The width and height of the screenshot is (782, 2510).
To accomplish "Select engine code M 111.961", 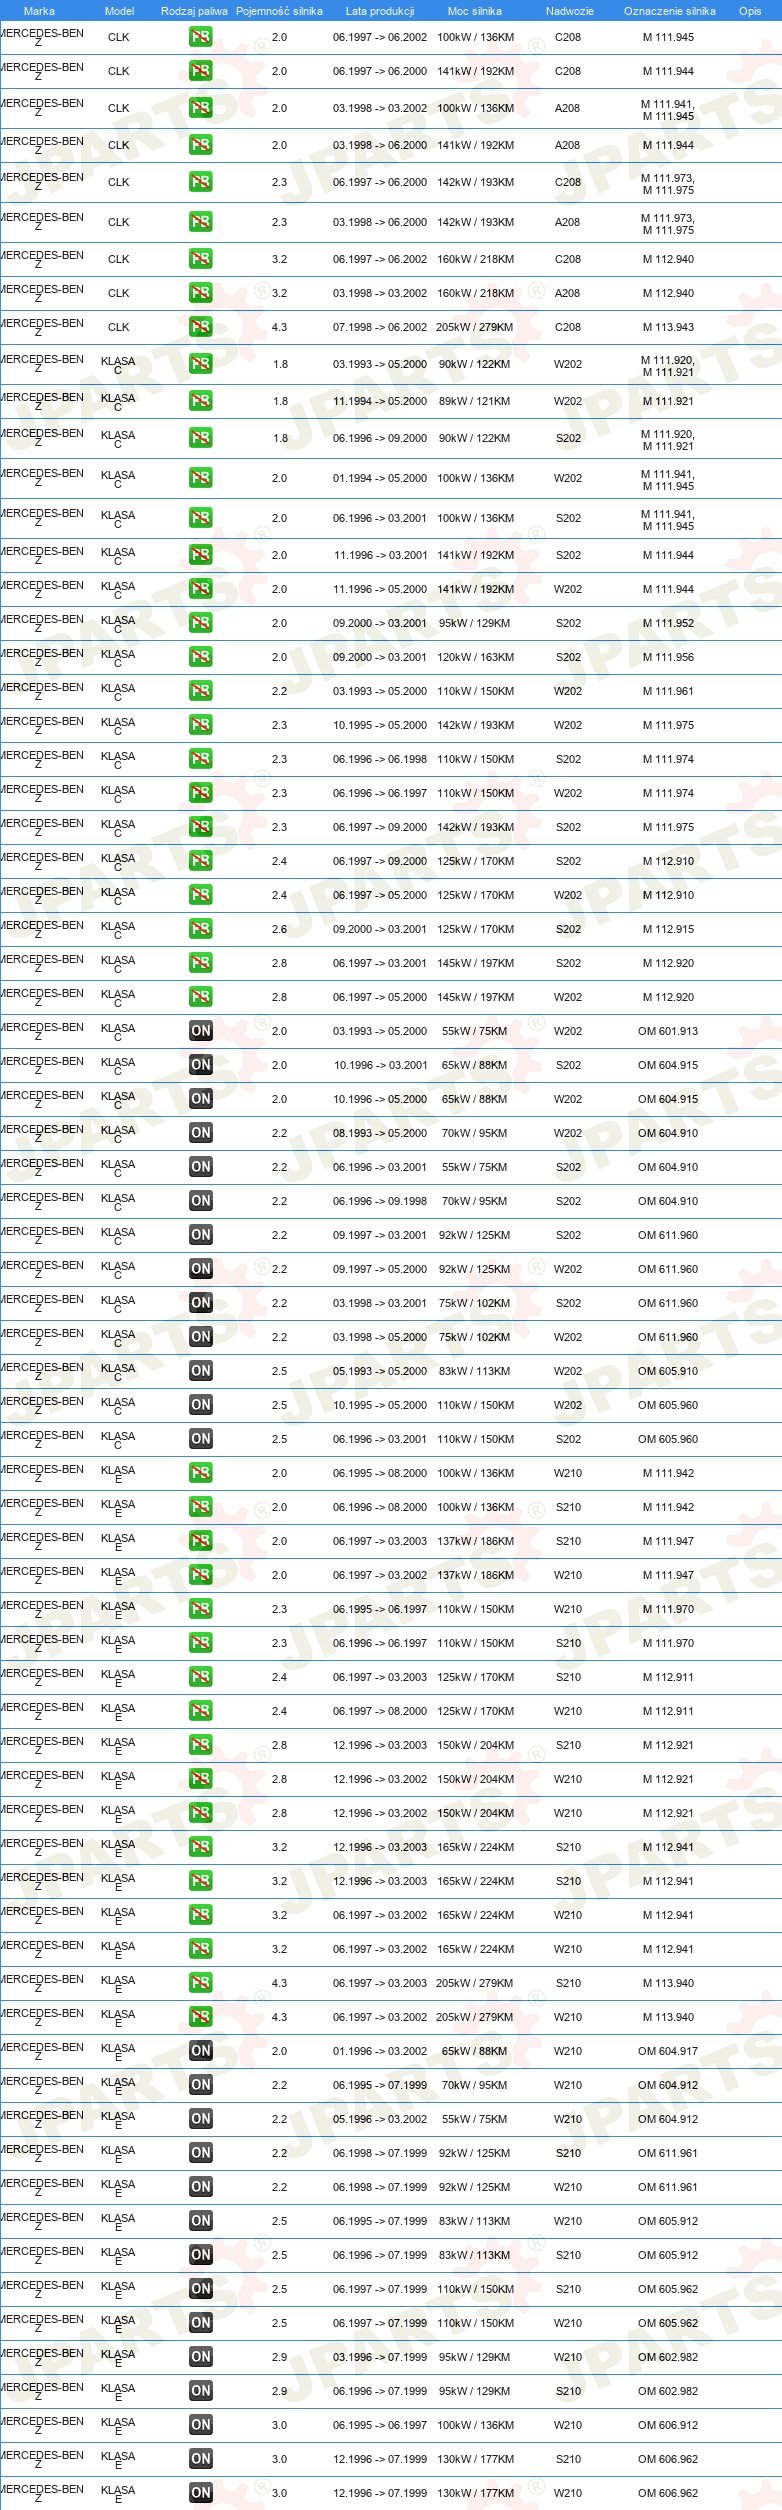I will coord(668,691).
